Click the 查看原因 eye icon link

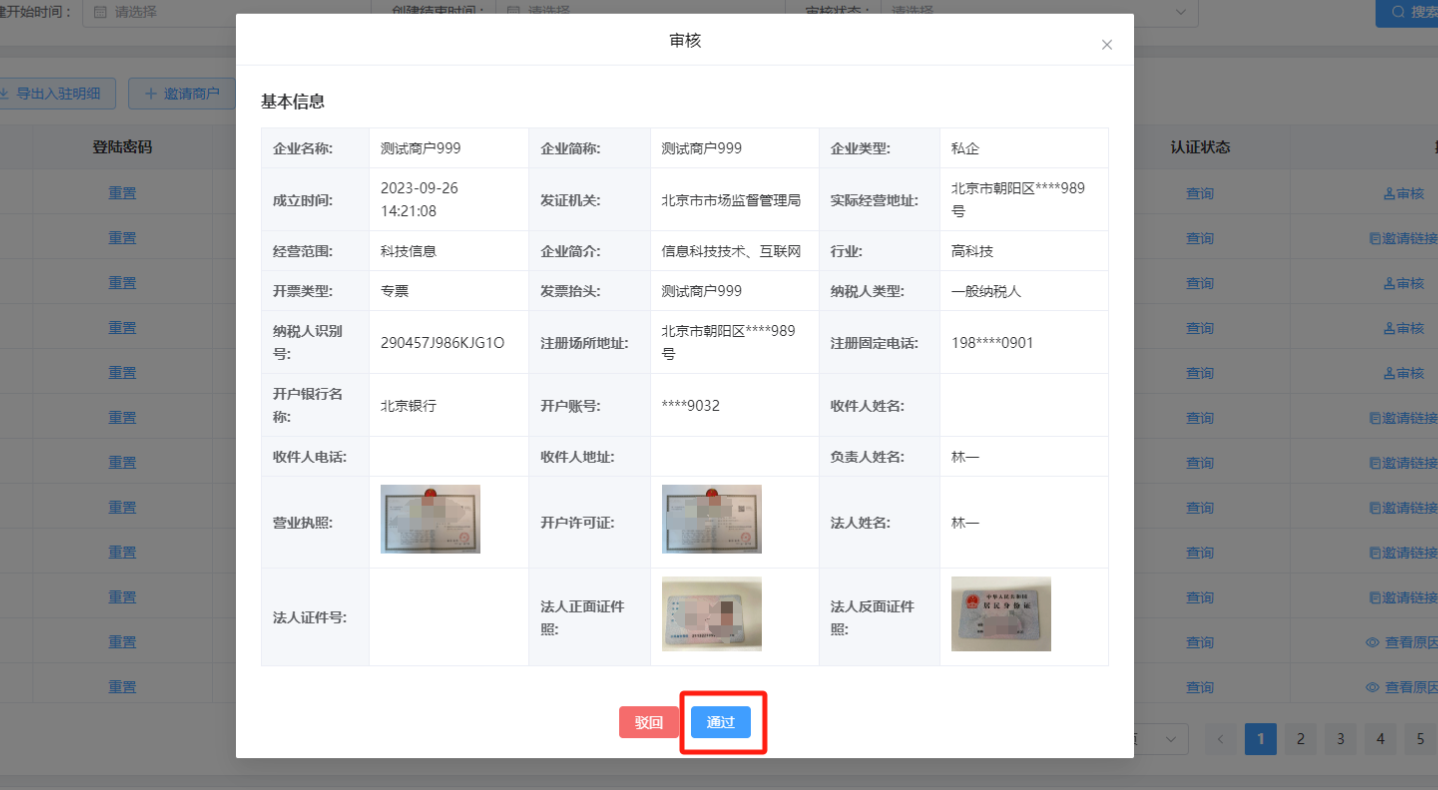coord(1402,642)
